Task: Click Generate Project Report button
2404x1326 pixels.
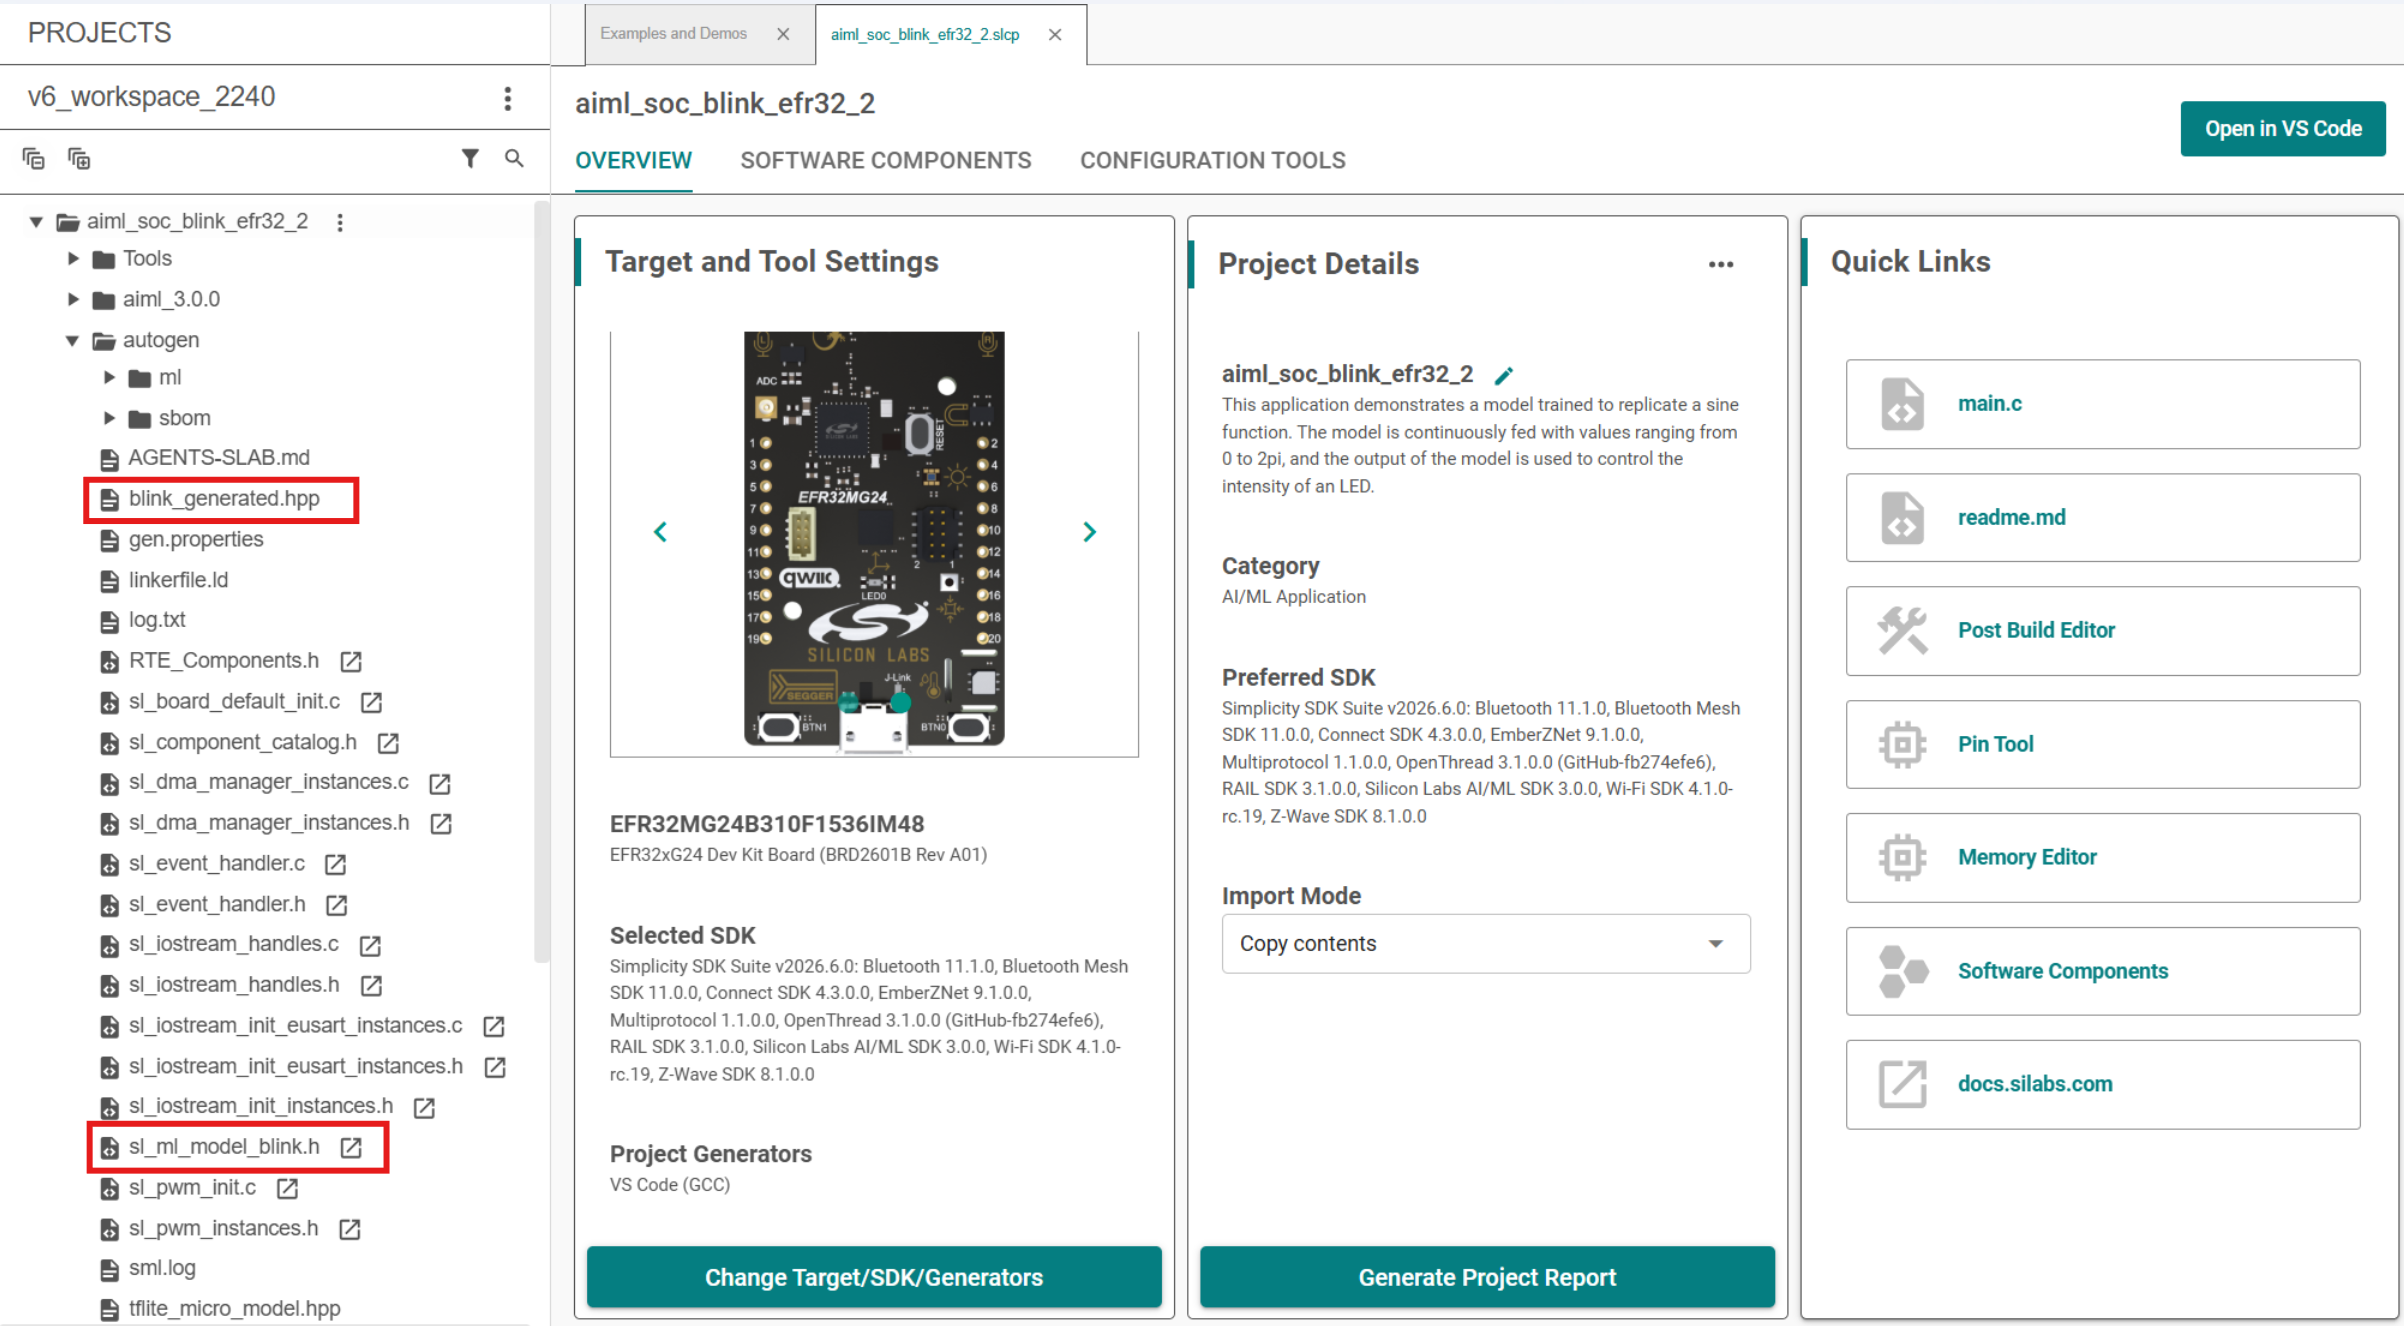Action: tap(1487, 1278)
